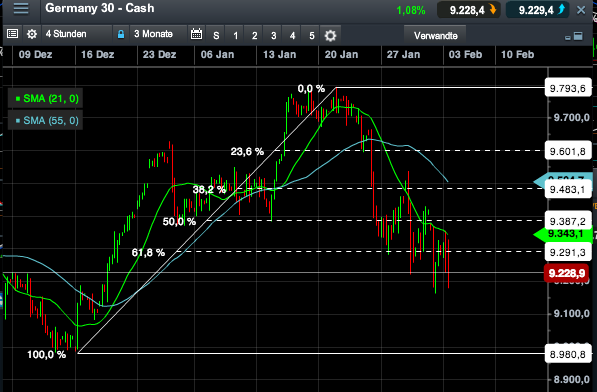This screenshot has height=392, width=597.
Task: Open the 3 Monate range dropdown
Action: [158, 34]
